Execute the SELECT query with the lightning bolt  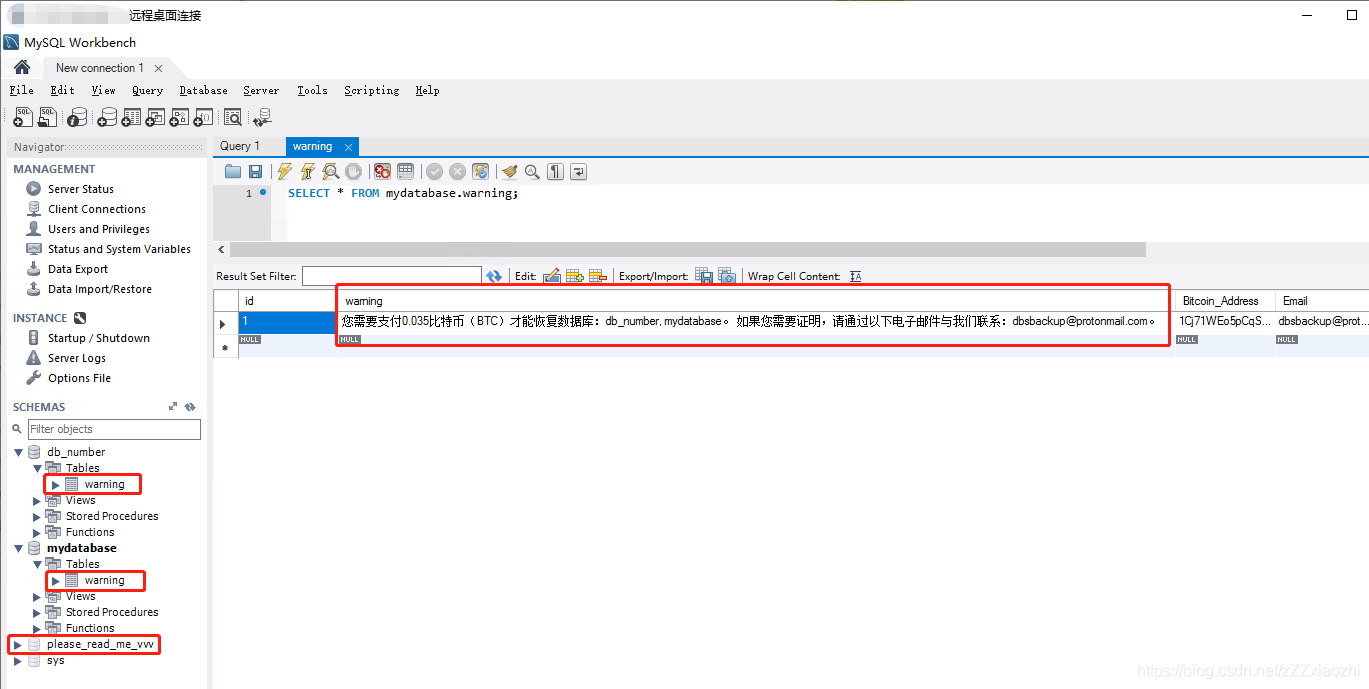coord(284,171)
